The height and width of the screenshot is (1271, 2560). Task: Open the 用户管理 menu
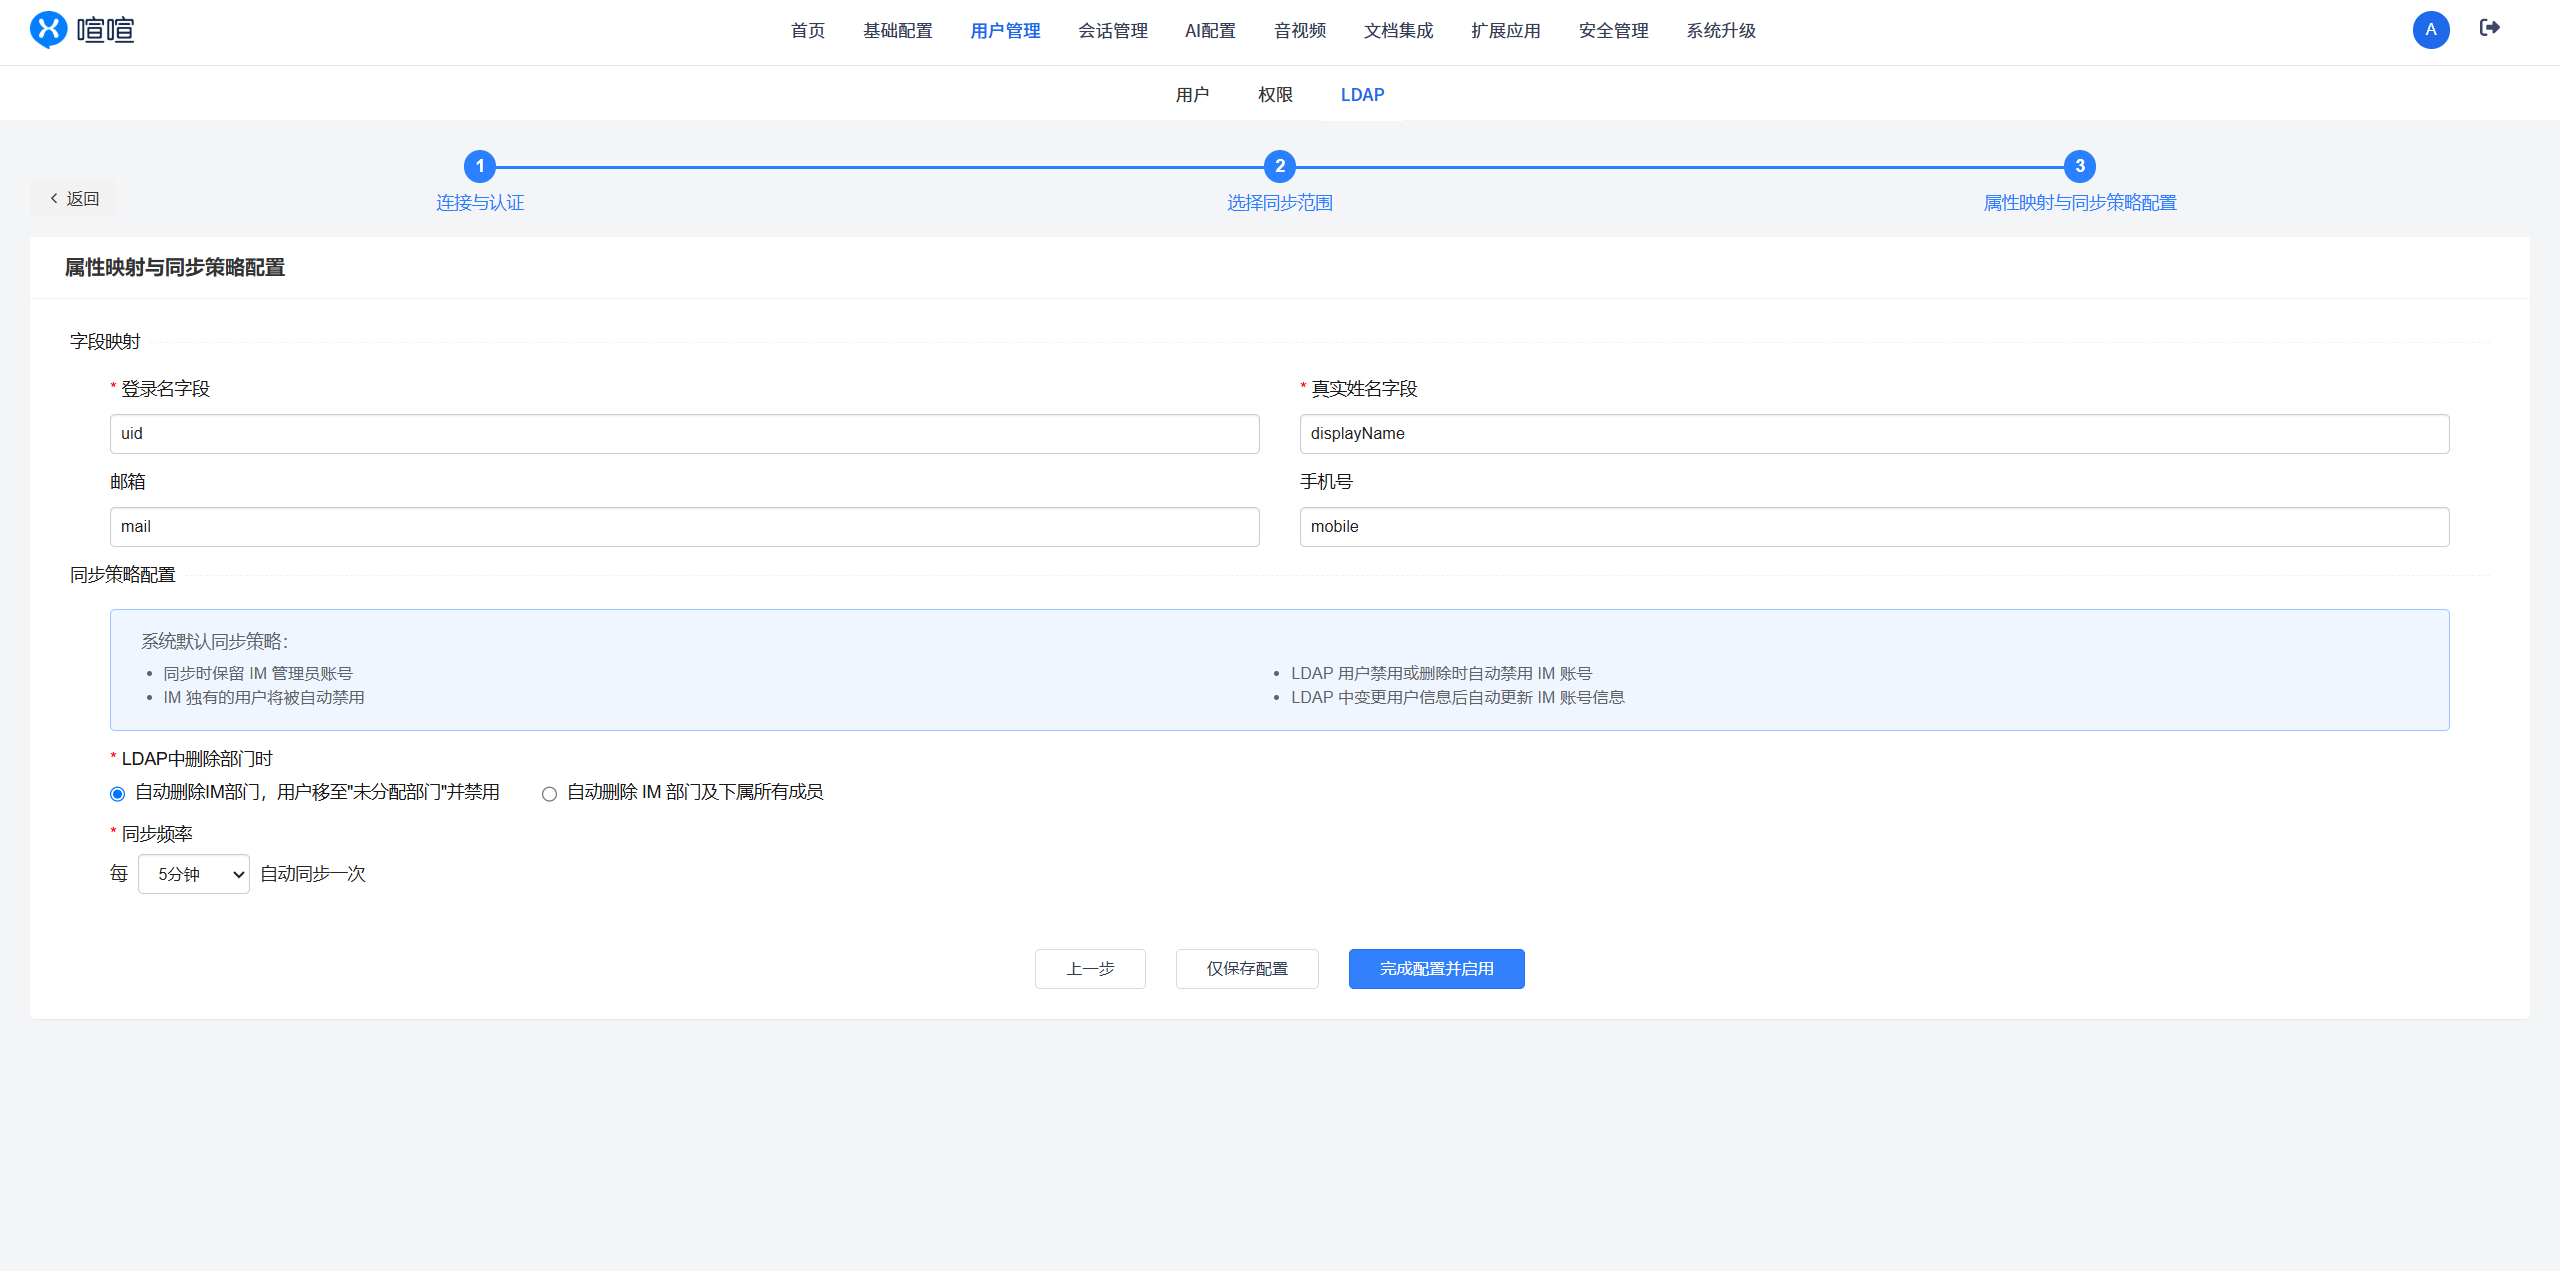pos(1005,31)
